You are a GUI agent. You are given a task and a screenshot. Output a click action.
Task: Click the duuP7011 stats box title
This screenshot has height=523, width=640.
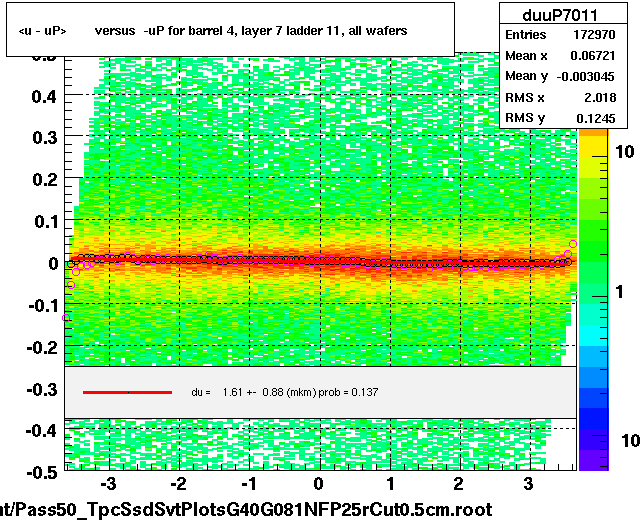coord(560,16)
